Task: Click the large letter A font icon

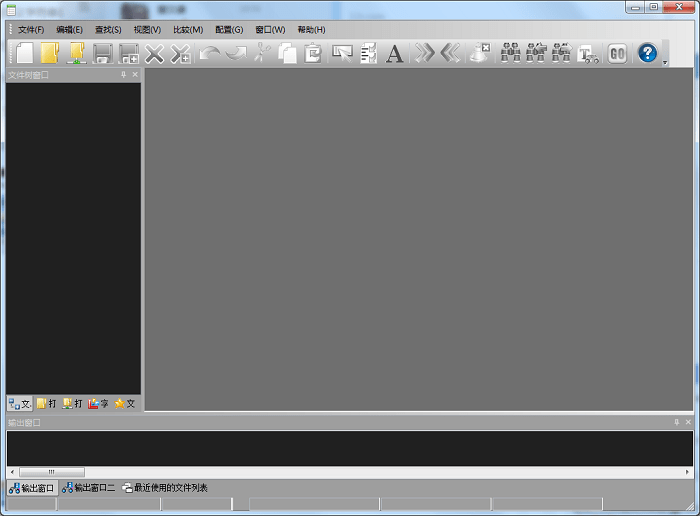Action: tap(395, 54)
